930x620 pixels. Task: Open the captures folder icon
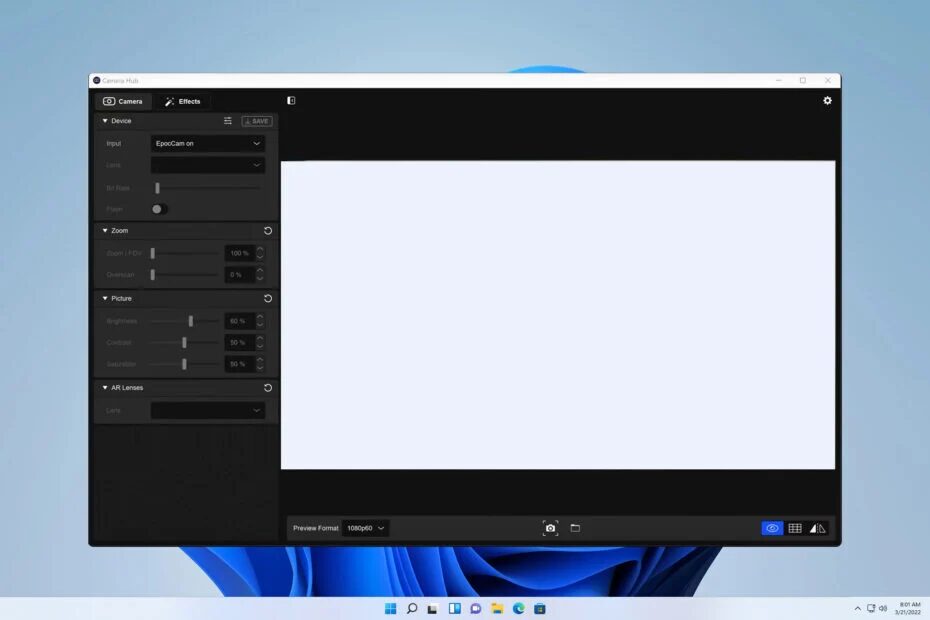click(x=575, y=528)
